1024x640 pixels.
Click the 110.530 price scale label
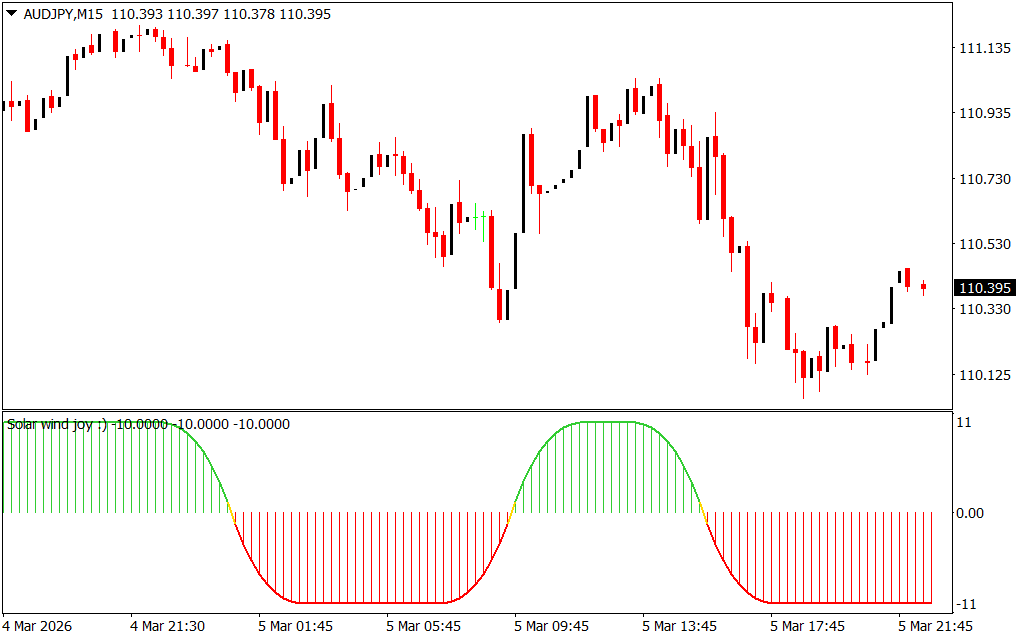coord(983,244)
